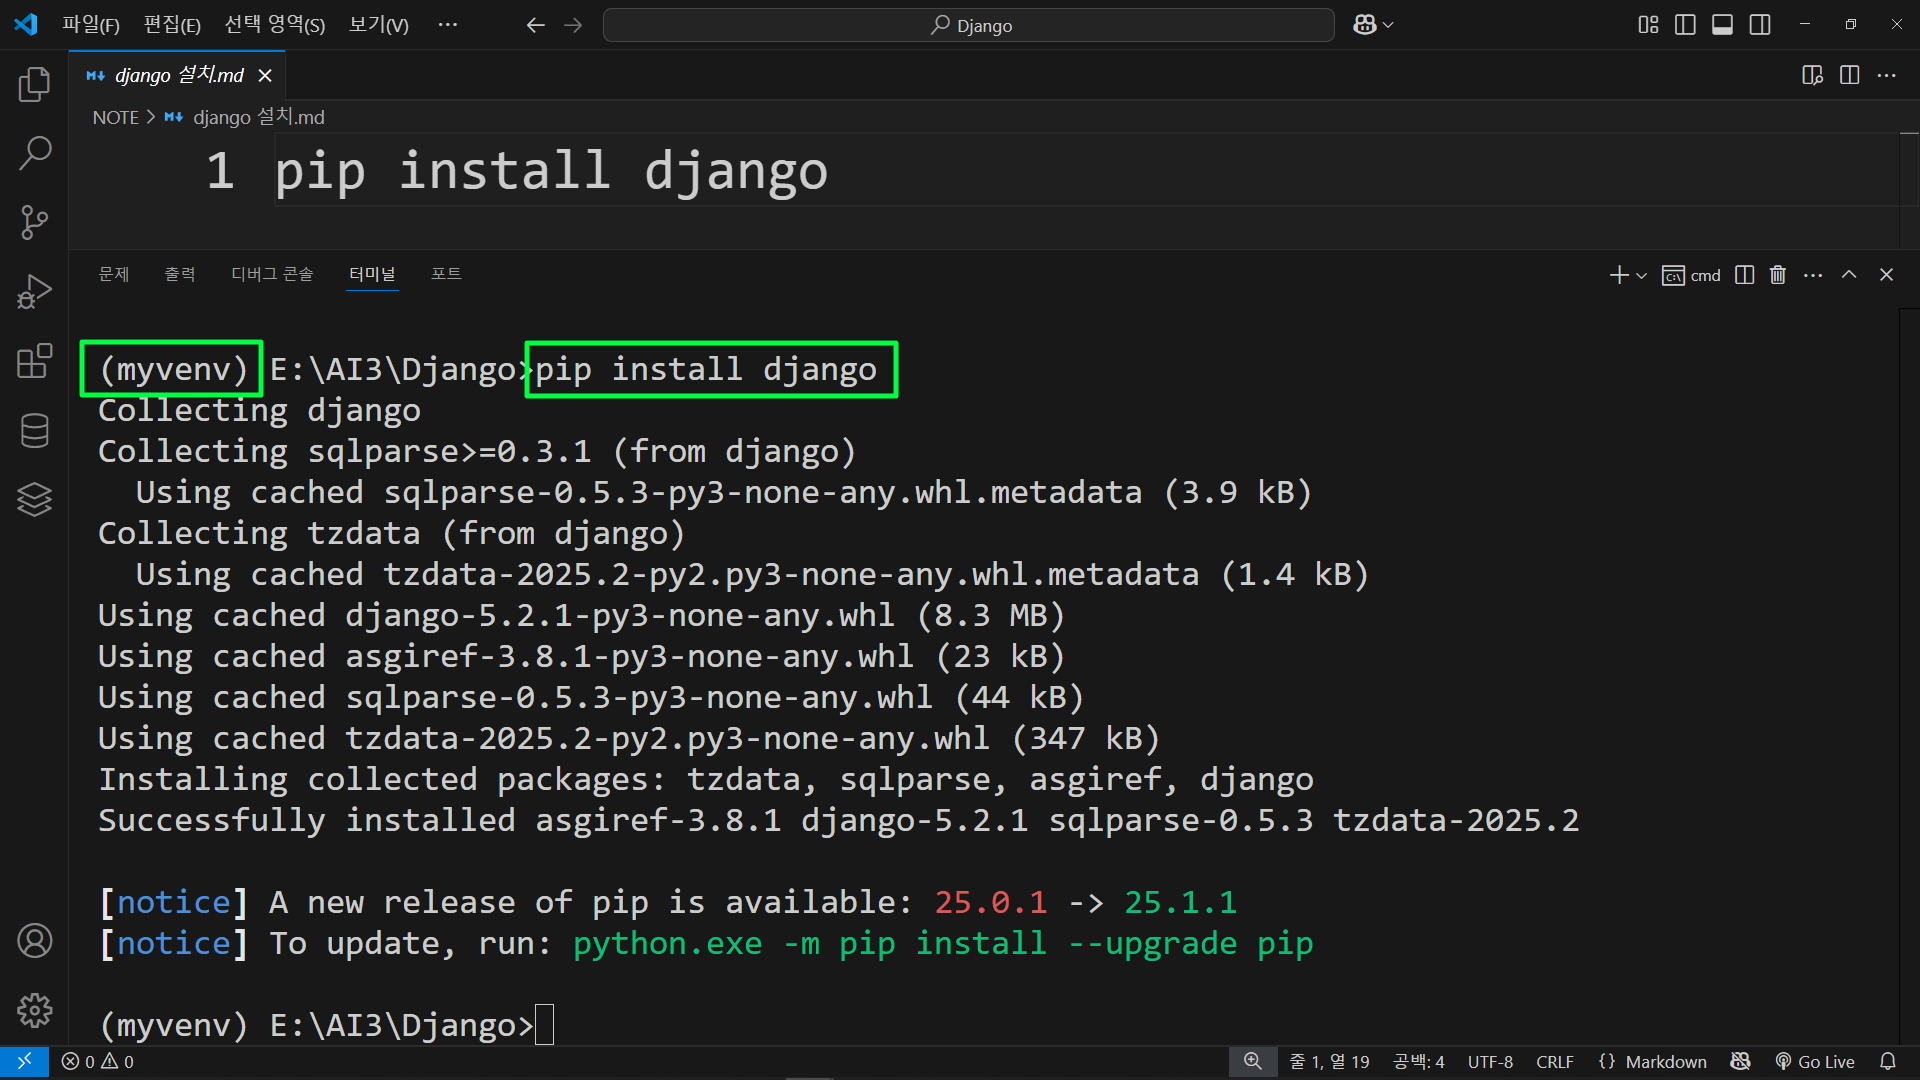Open the overflow menu ellipsis in menu bar

click(447, 25)
